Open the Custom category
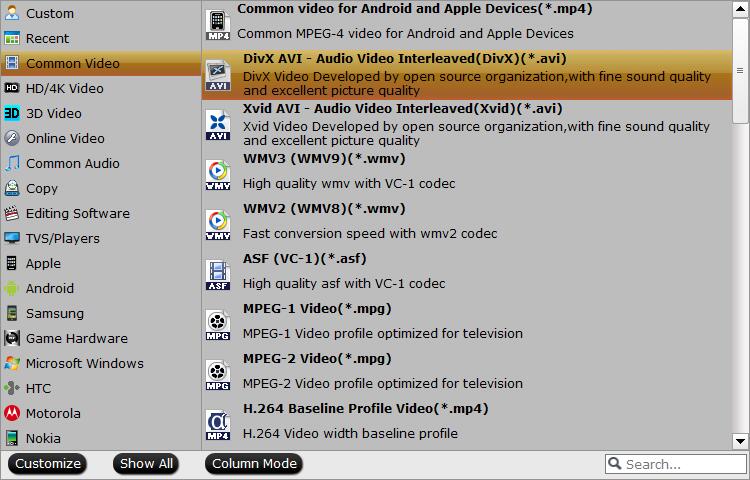750x480 pixels. click(100, 13)
